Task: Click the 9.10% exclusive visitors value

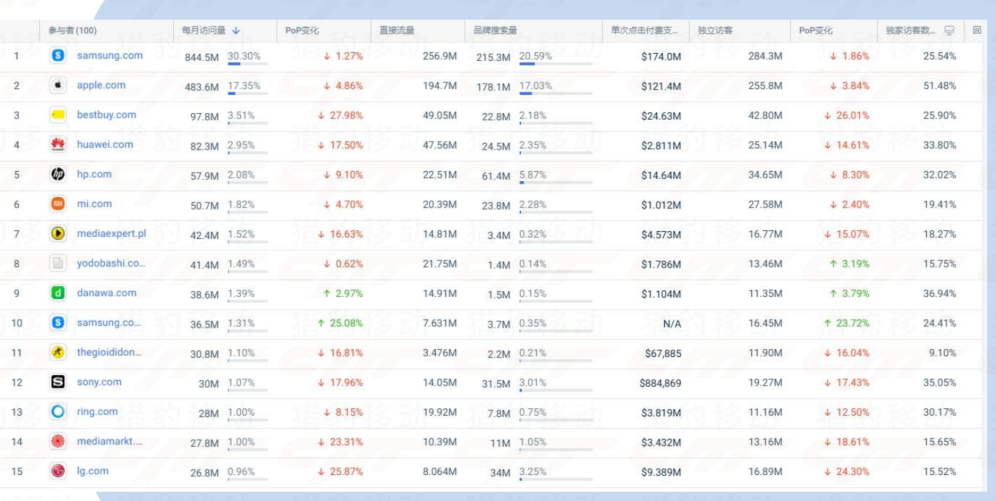Action: click(x=942, y=353)
